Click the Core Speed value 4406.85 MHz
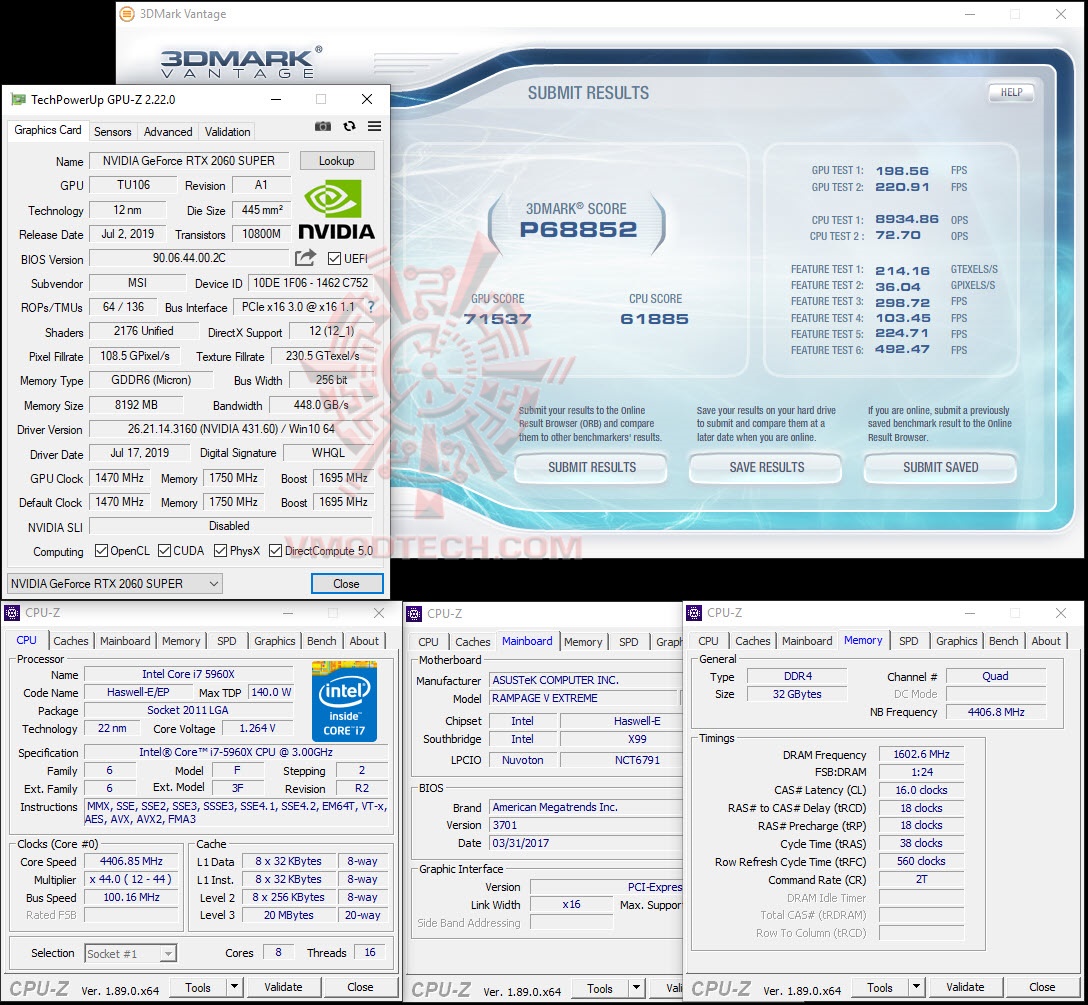Image resolution: width=1088 pixels, height=1005 pixels. 131,861
